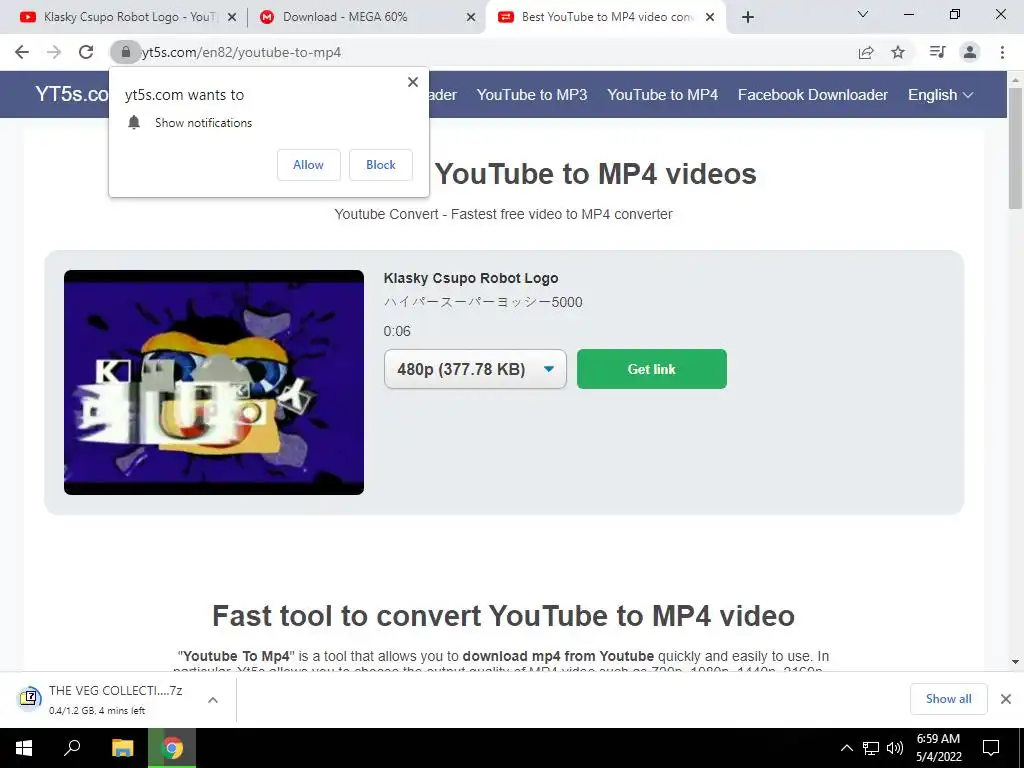The image size is (1024, 768).
Task: Click the forward navigation arrow
Action: (54, 52)
